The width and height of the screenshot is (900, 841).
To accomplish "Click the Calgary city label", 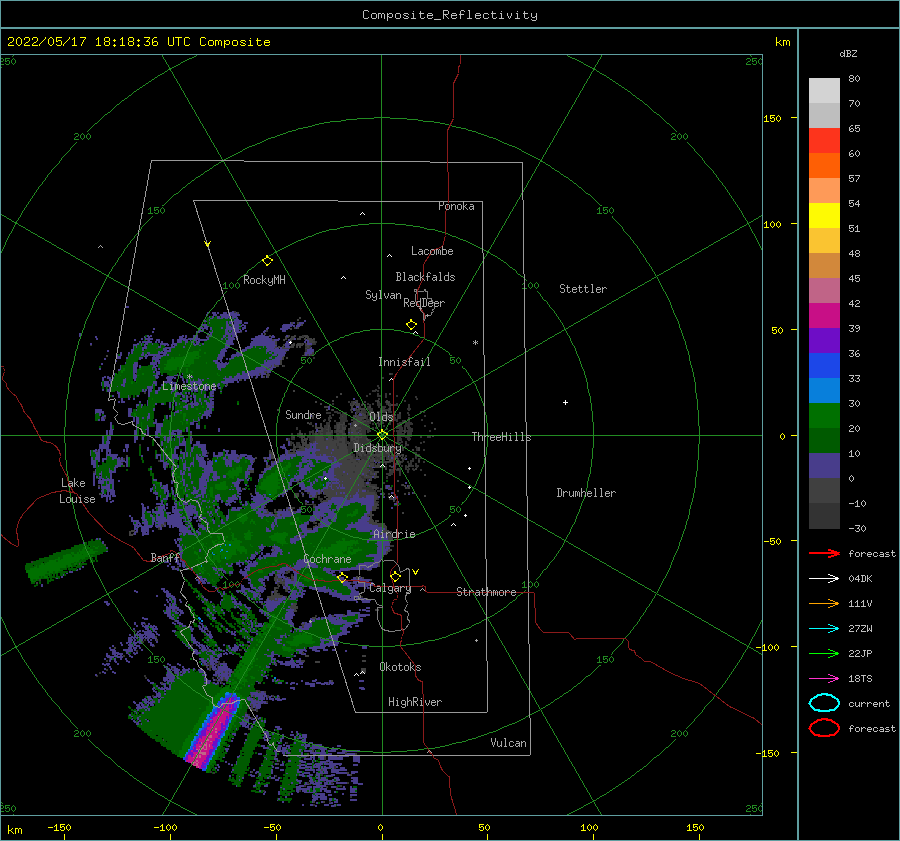I will coord(390,588).
